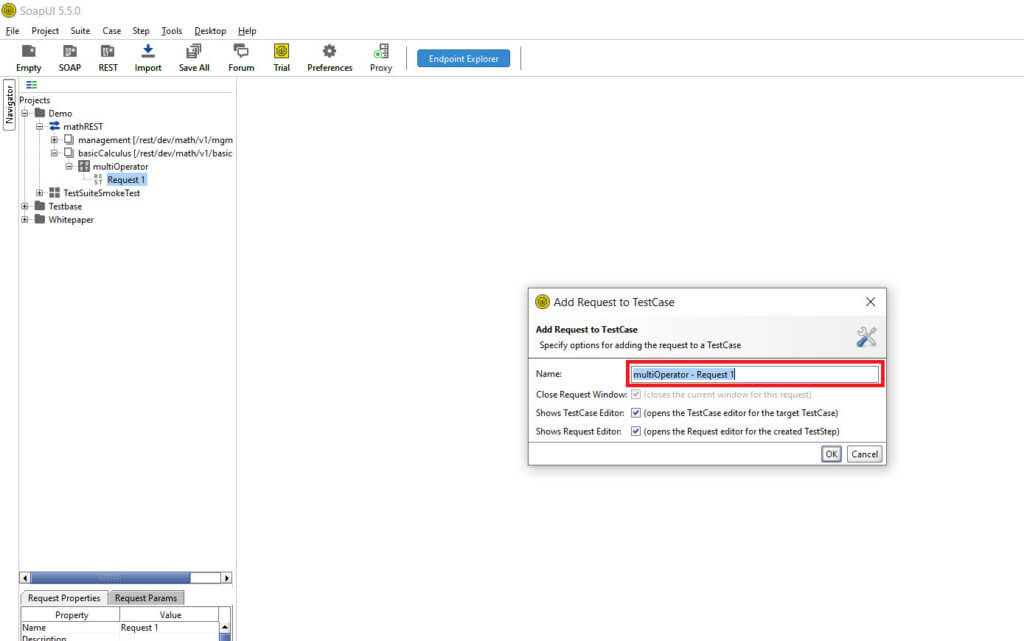The image size is (1024, 641).
Task: Expand the TestSuiteSmokeTest node
Action: [38, 192]
